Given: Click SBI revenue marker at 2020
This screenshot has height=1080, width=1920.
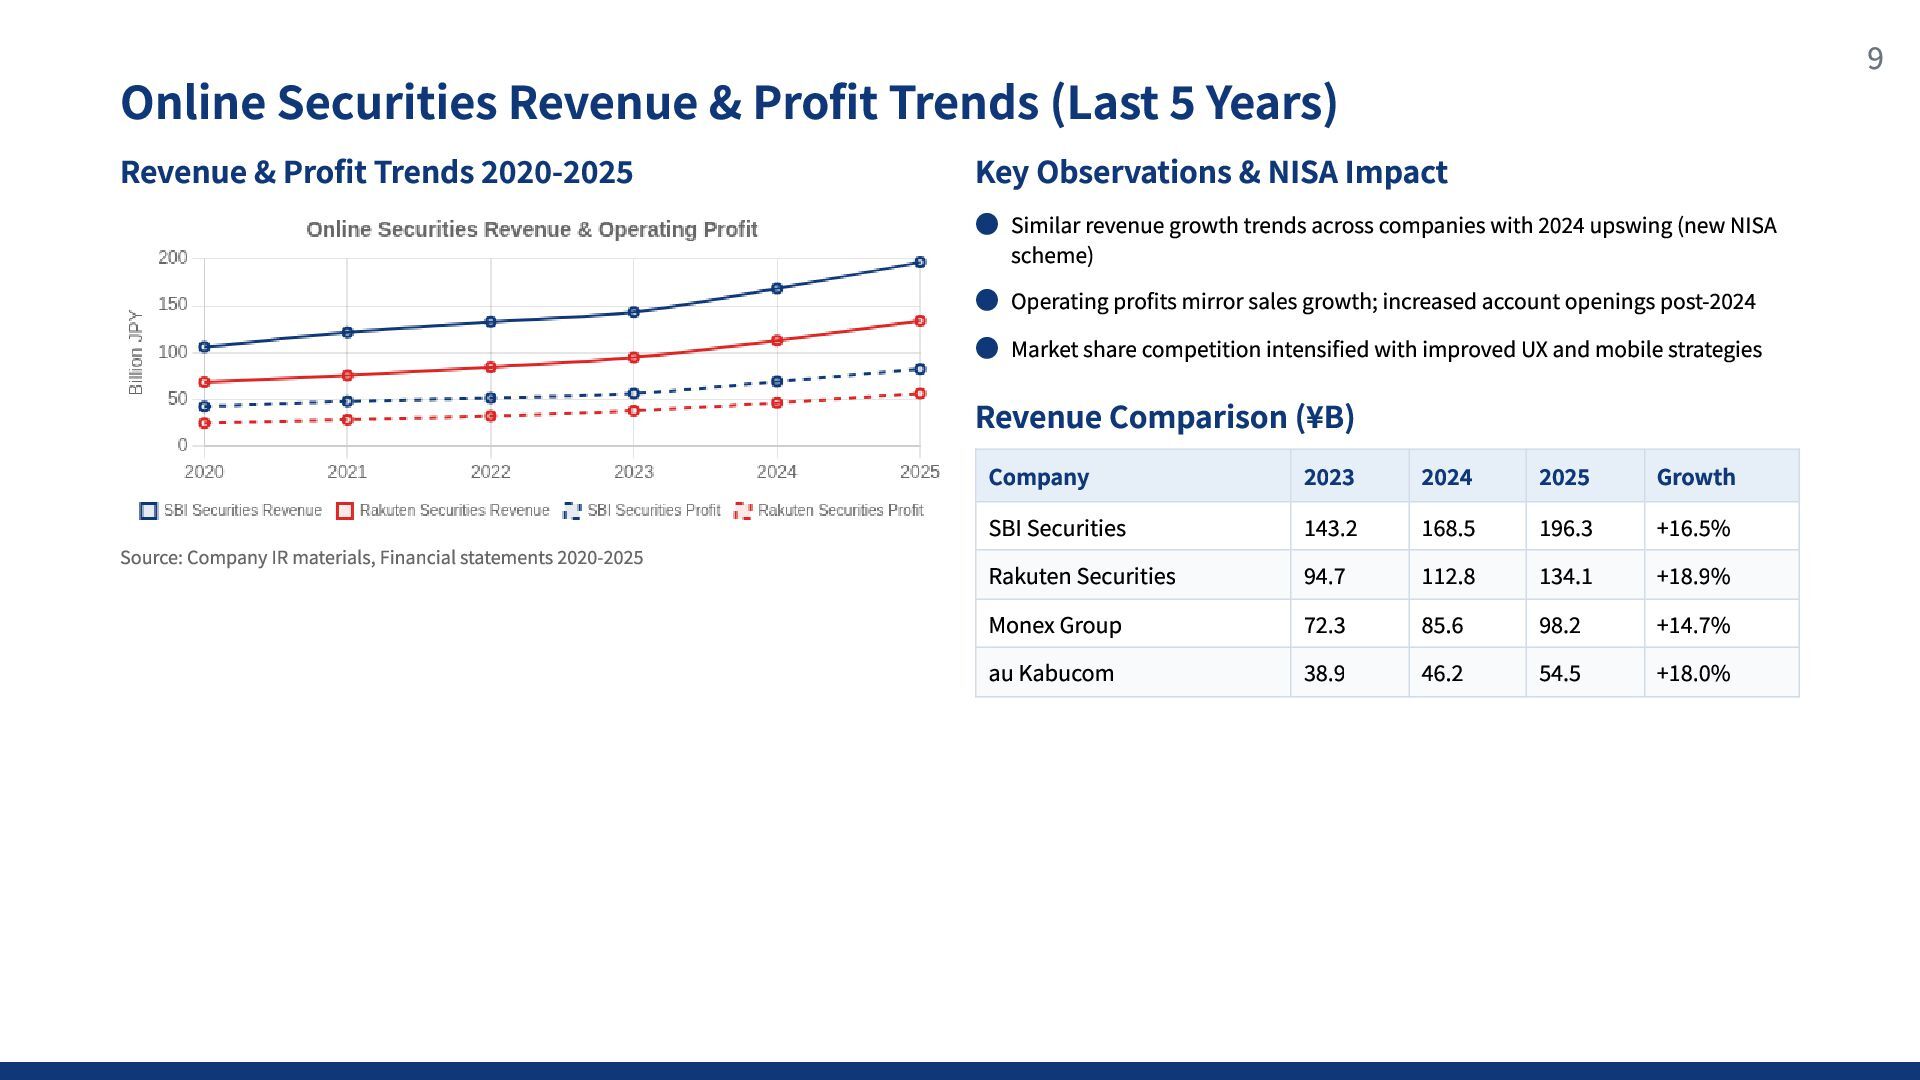Looking at the screenshot, I should (204, 347).
